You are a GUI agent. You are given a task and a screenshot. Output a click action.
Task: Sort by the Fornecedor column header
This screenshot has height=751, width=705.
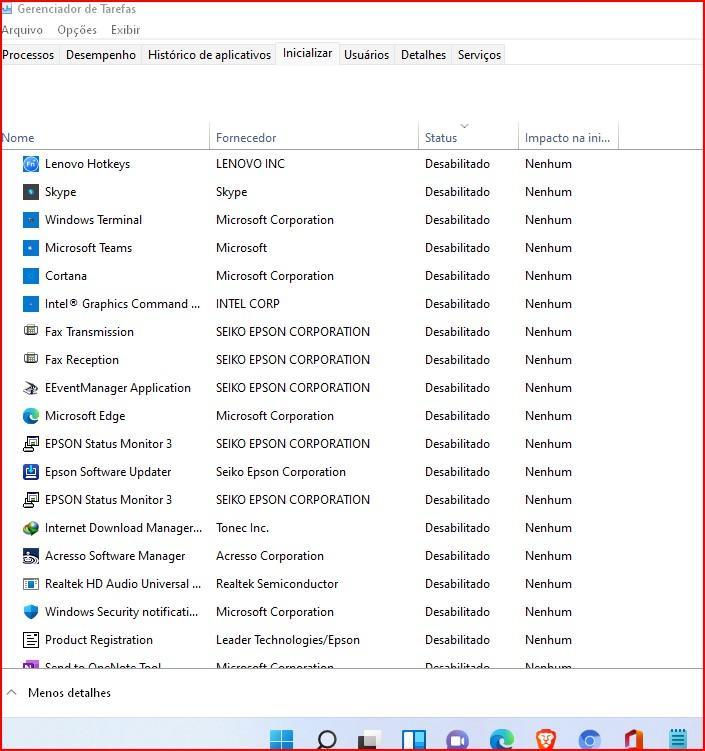pyautogui.click(x=314, y=137)
